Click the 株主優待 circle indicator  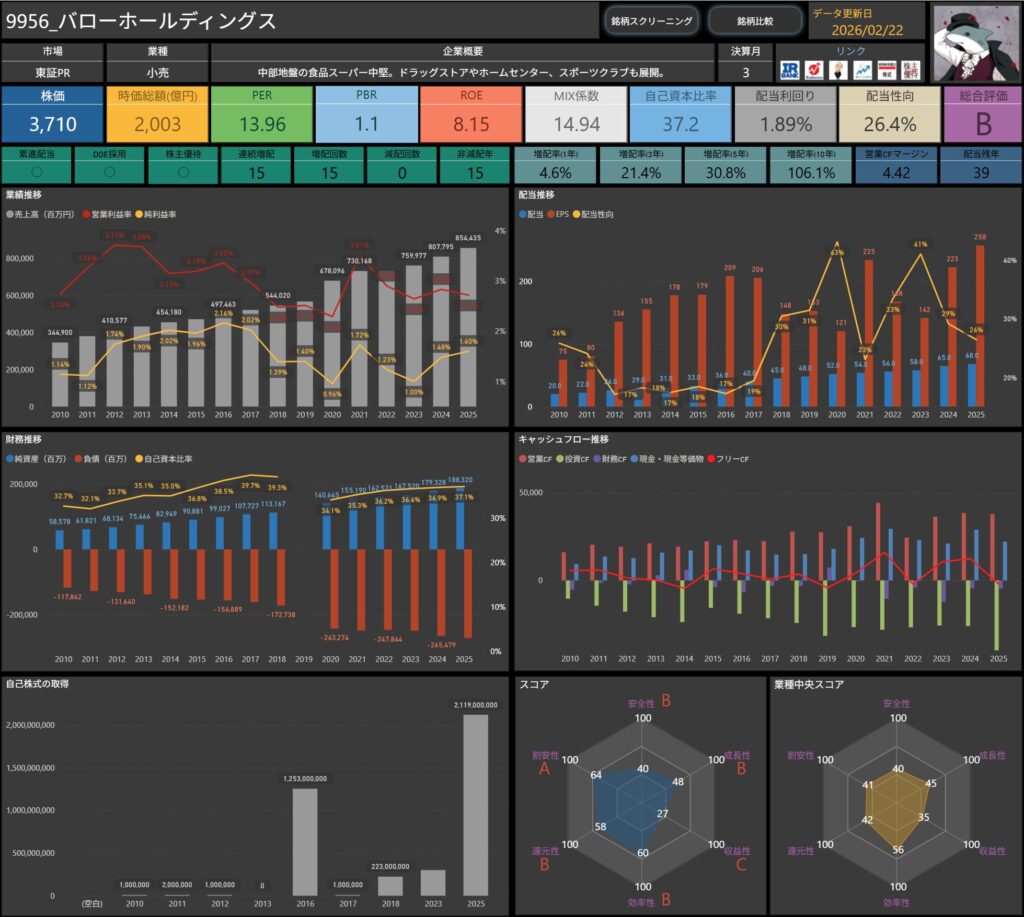coord(182,172)
